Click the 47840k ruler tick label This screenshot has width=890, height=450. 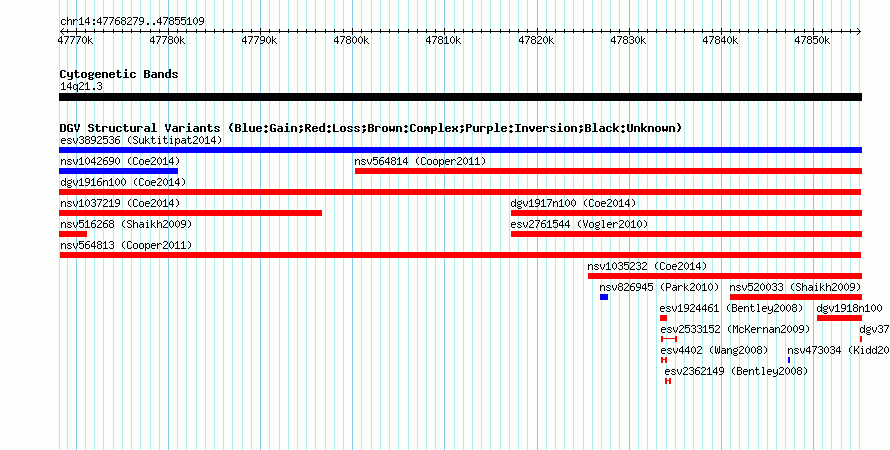click(x=720, y=40)
